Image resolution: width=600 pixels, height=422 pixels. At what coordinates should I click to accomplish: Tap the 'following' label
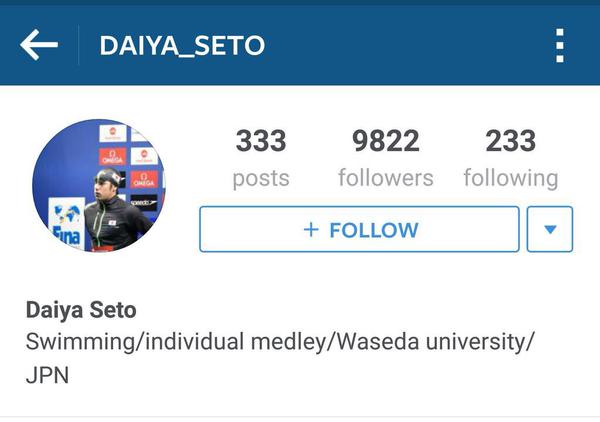pos(511,179)
